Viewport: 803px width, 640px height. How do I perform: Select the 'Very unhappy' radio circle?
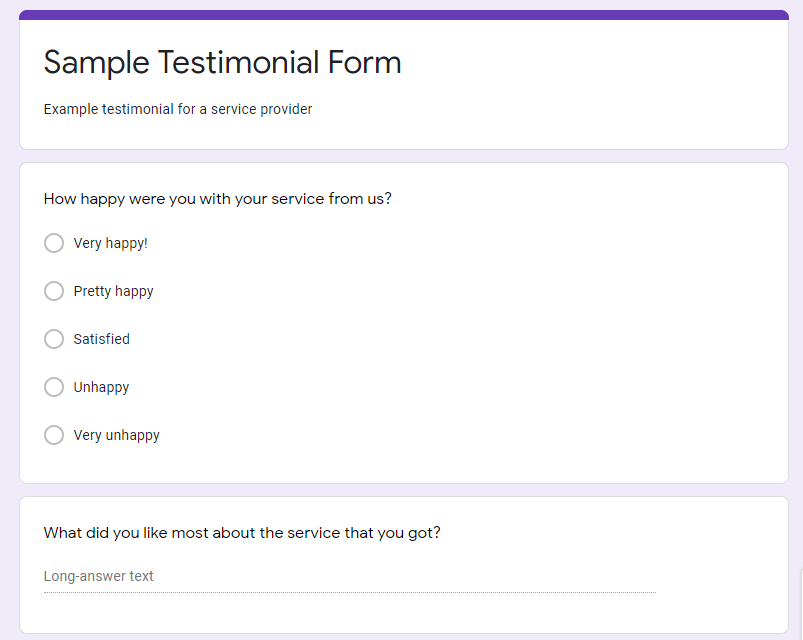[x=54, y=435]
